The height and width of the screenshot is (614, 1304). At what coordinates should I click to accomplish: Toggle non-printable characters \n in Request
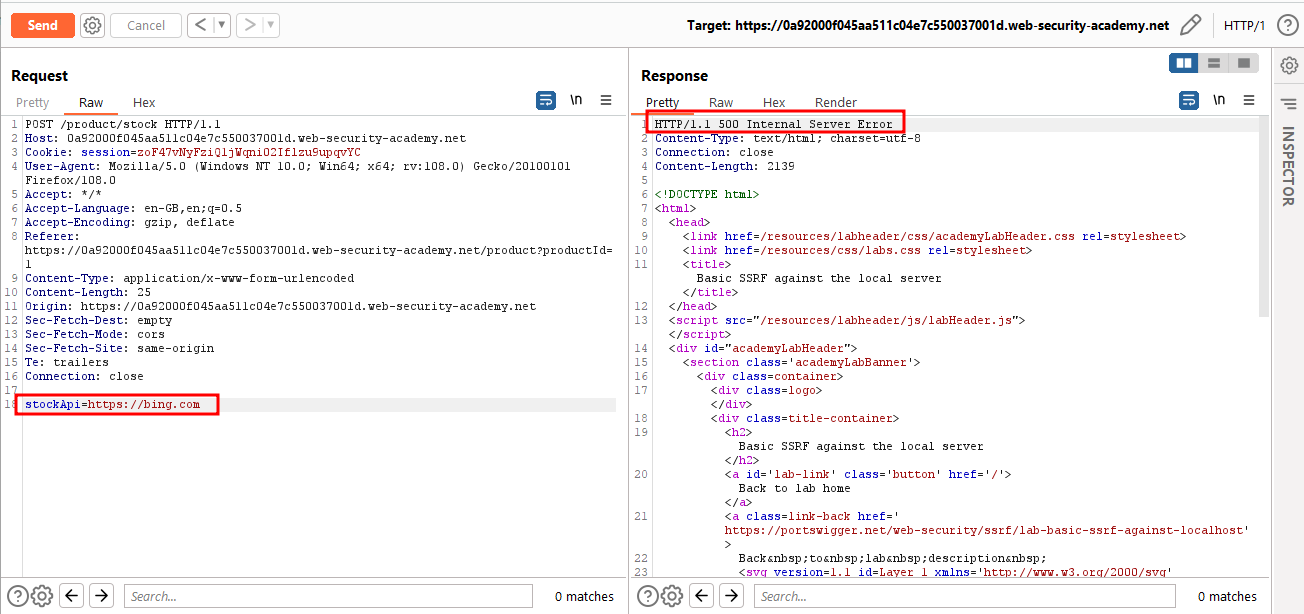(x=576, y=100)
